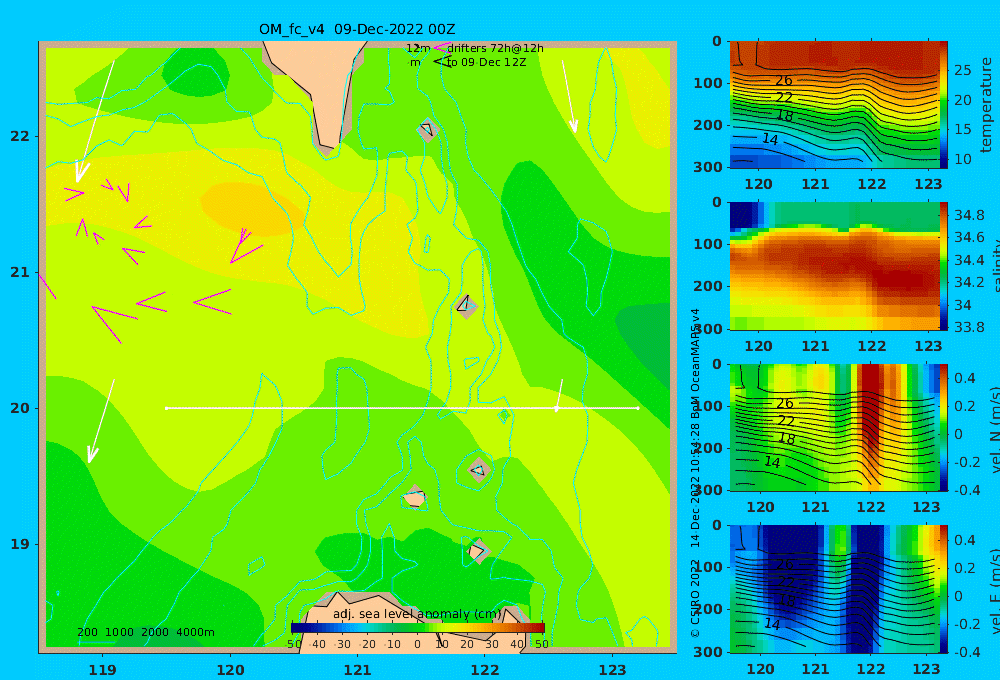Click the vertical 'vel. N (m/s)' label
1000x680 pixels.
[x=994, y=429]
